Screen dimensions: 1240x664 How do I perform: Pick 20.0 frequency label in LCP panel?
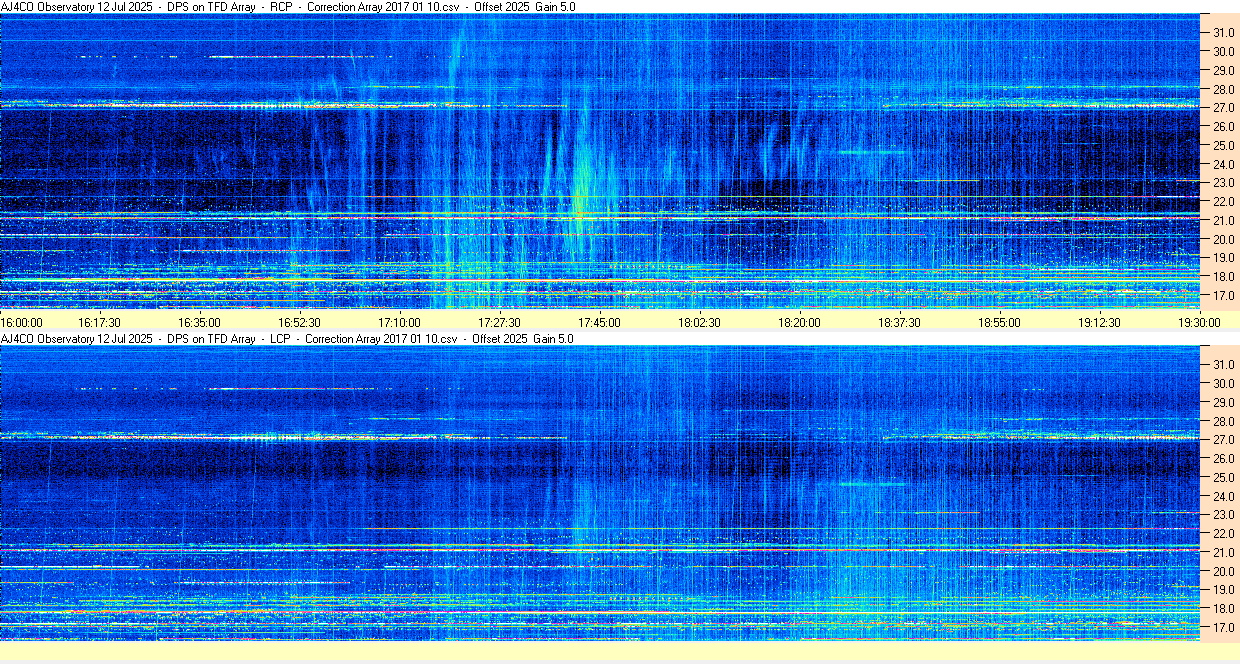(1223, 572)
